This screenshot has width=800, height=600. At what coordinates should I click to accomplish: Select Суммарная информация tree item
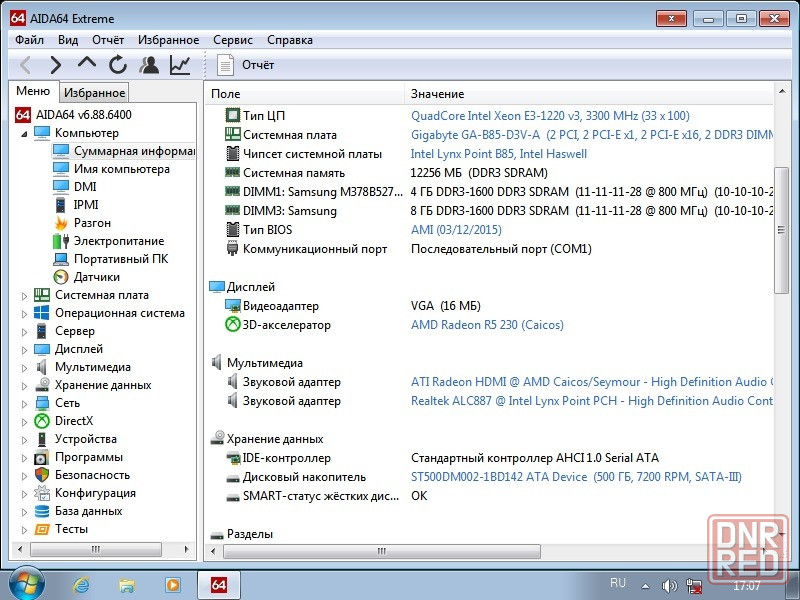[123, 151]
